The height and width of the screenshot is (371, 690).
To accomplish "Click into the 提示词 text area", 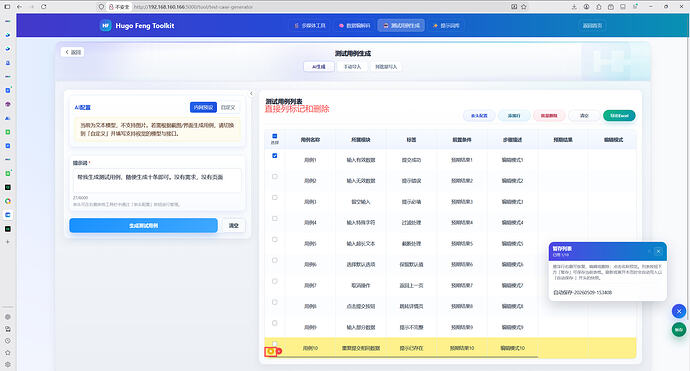I will (x=157, y=180).
